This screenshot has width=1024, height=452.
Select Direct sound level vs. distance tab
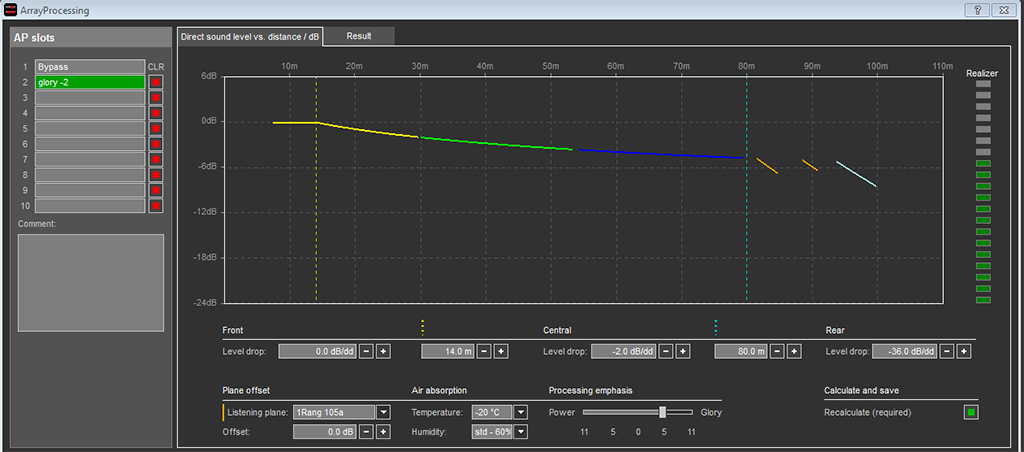coord(250,36)
